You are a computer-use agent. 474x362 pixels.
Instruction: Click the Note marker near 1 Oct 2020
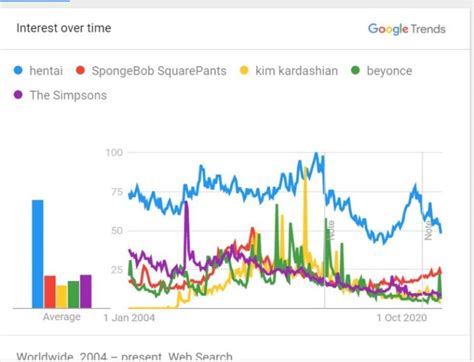[428, 230]
